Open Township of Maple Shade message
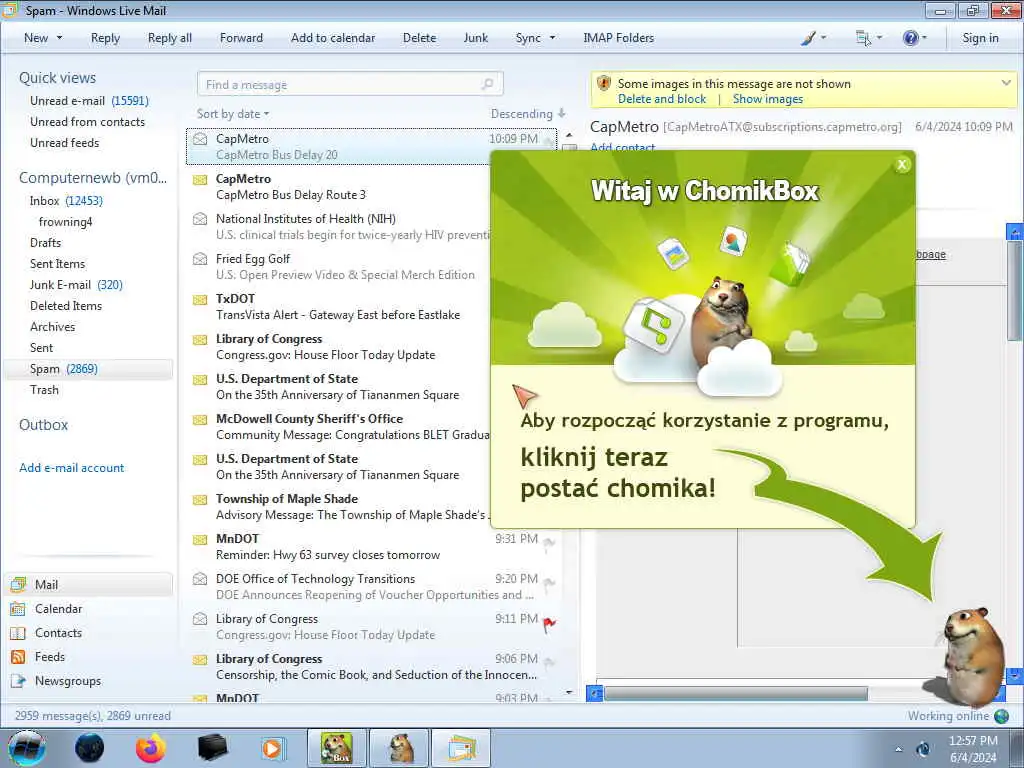 pyautogui.click(x=340, y=506)
